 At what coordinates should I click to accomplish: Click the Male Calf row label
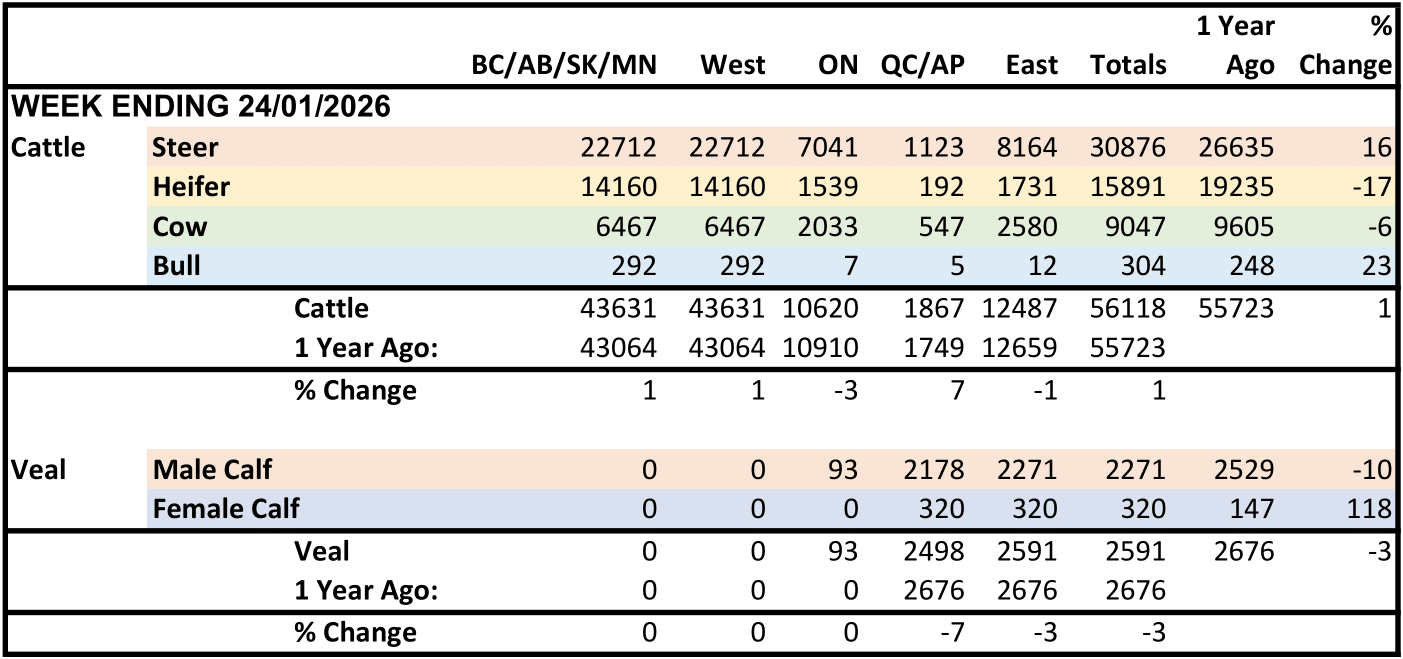pyautogui.click(x=212, y=468)
